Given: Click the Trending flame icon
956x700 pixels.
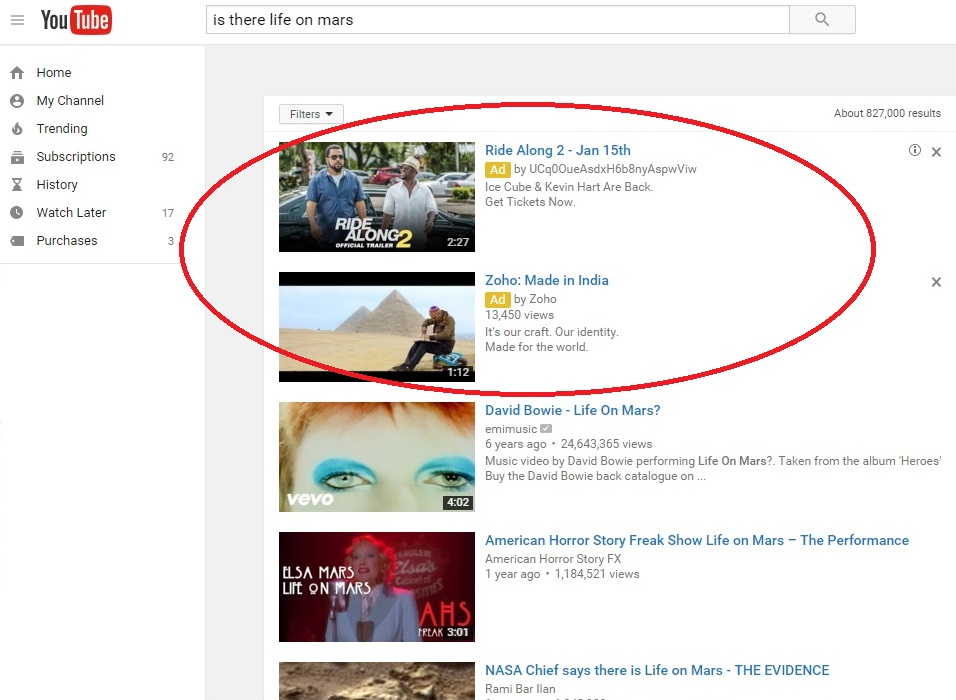Looking at the screenshot, I should point(17,129).
